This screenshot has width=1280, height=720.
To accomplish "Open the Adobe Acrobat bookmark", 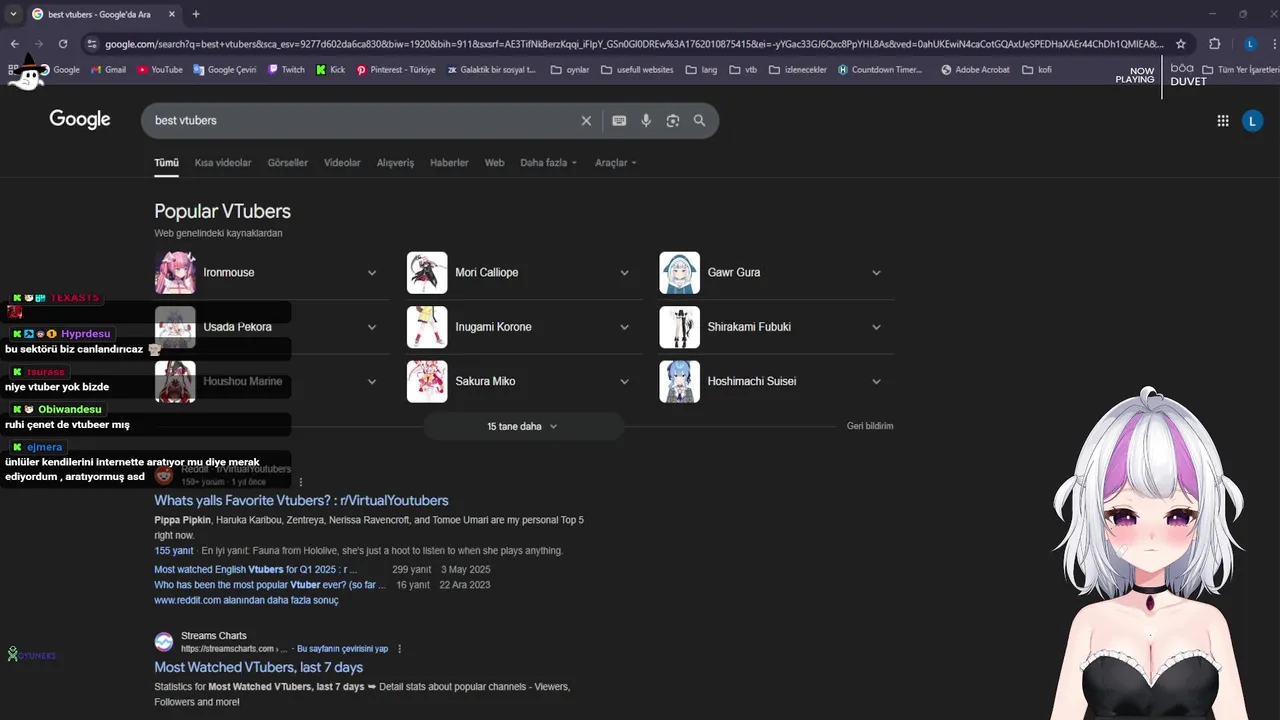I will 975,70.
